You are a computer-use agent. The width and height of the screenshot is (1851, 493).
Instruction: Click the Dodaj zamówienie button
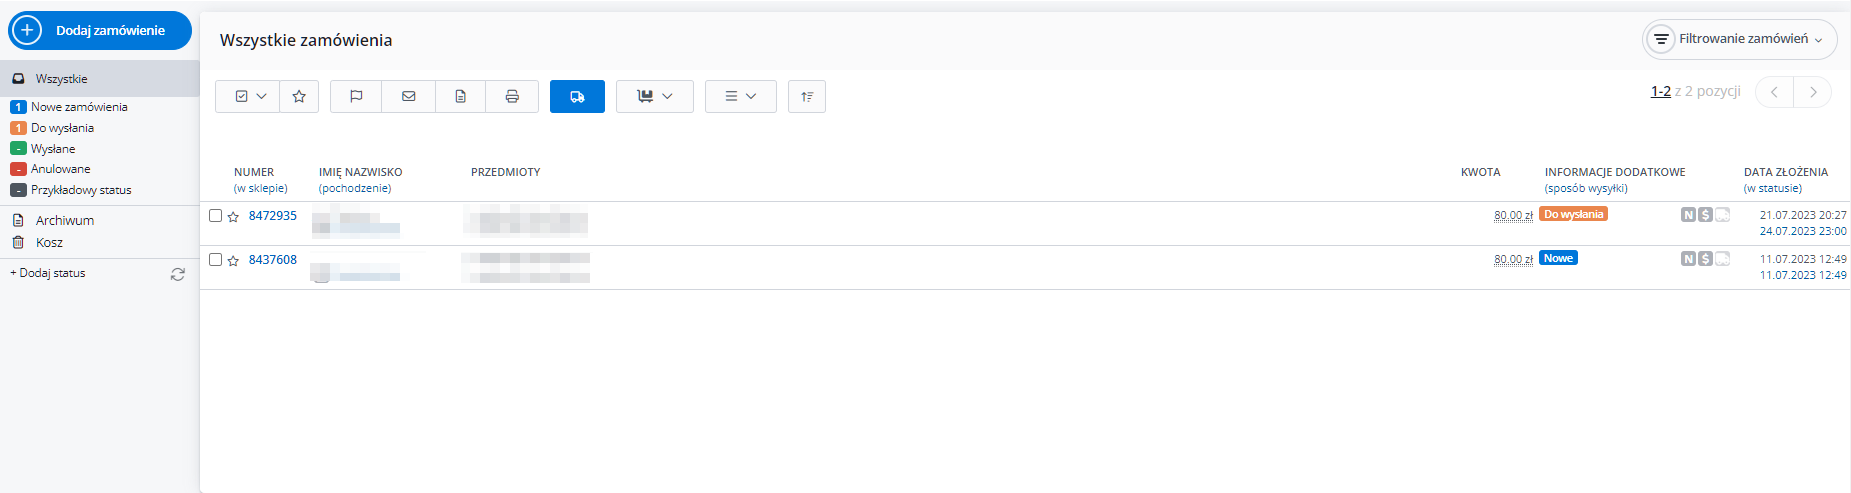[100, 30]
